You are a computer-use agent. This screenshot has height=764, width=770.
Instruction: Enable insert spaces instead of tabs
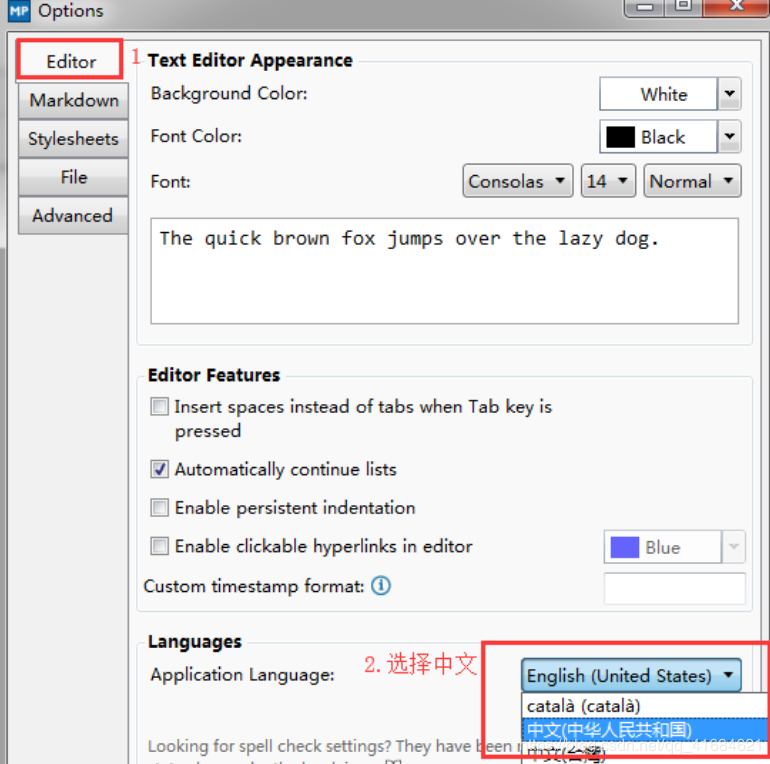coord(160,407)
